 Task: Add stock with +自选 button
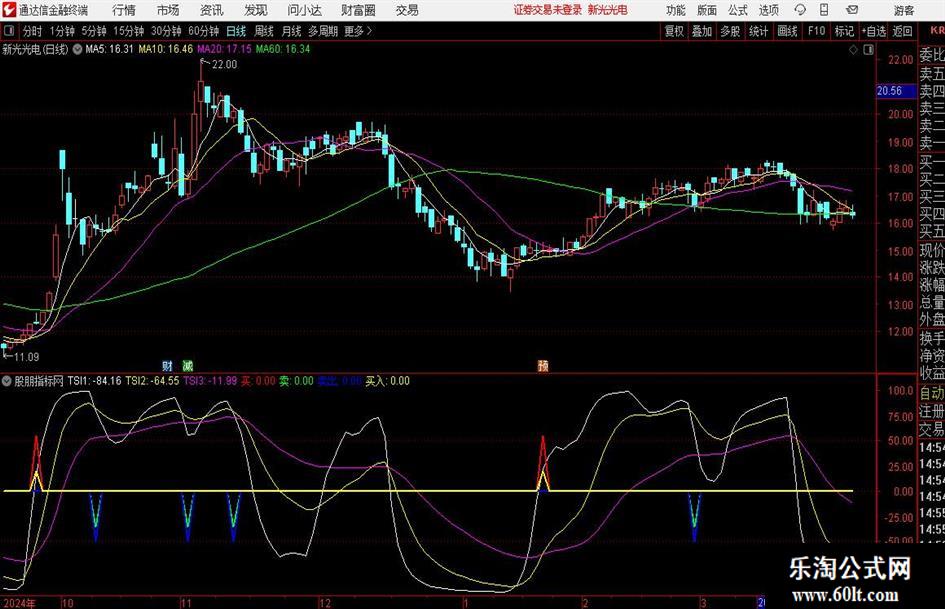tap(873, 31)
